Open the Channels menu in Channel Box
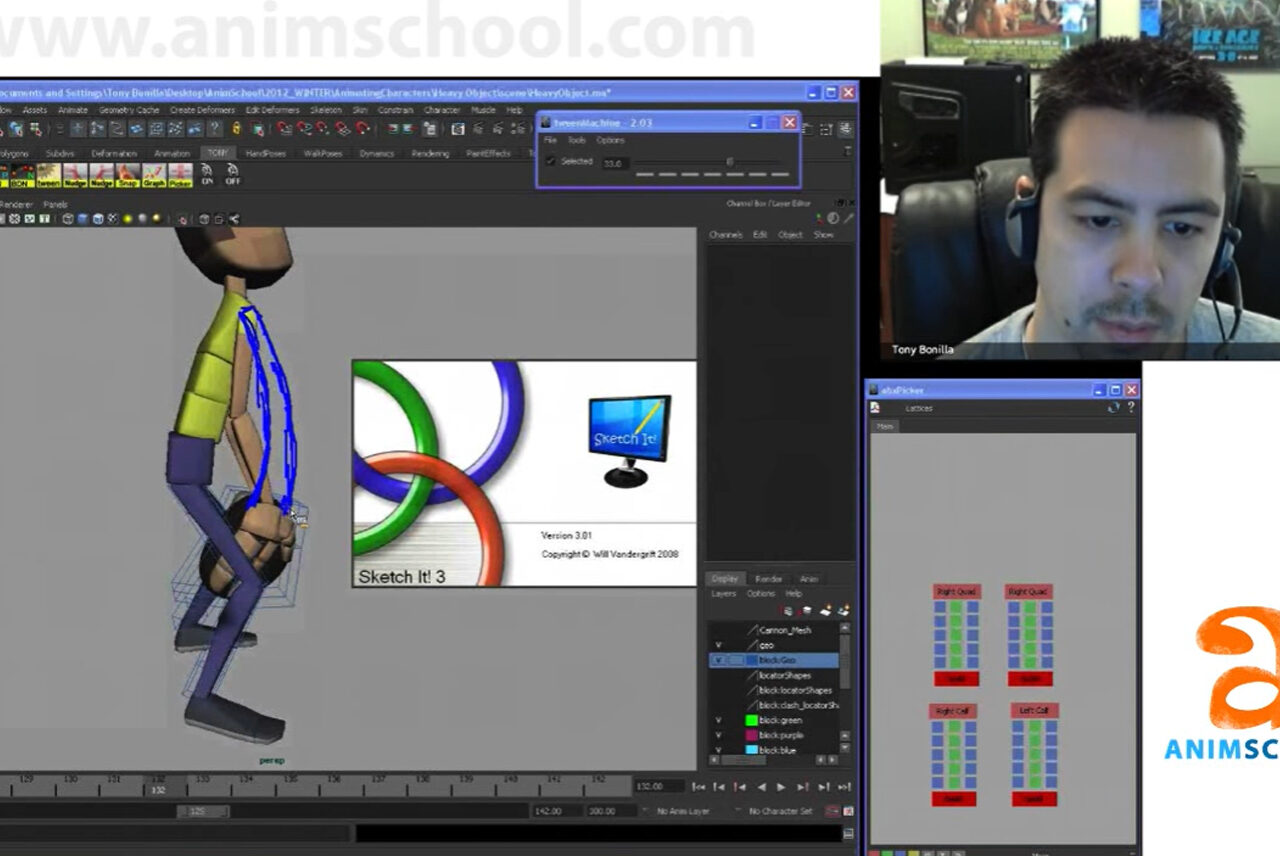Image resolution: width=1280 pixels, height=856 pixels. pyautogui.click(x=725, y=235)
